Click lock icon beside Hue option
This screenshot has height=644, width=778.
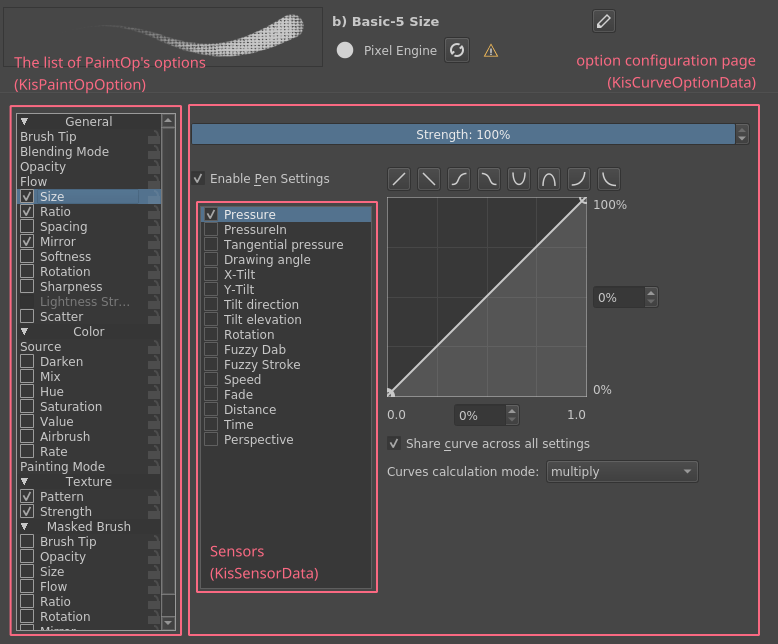[x=154, y=392]
